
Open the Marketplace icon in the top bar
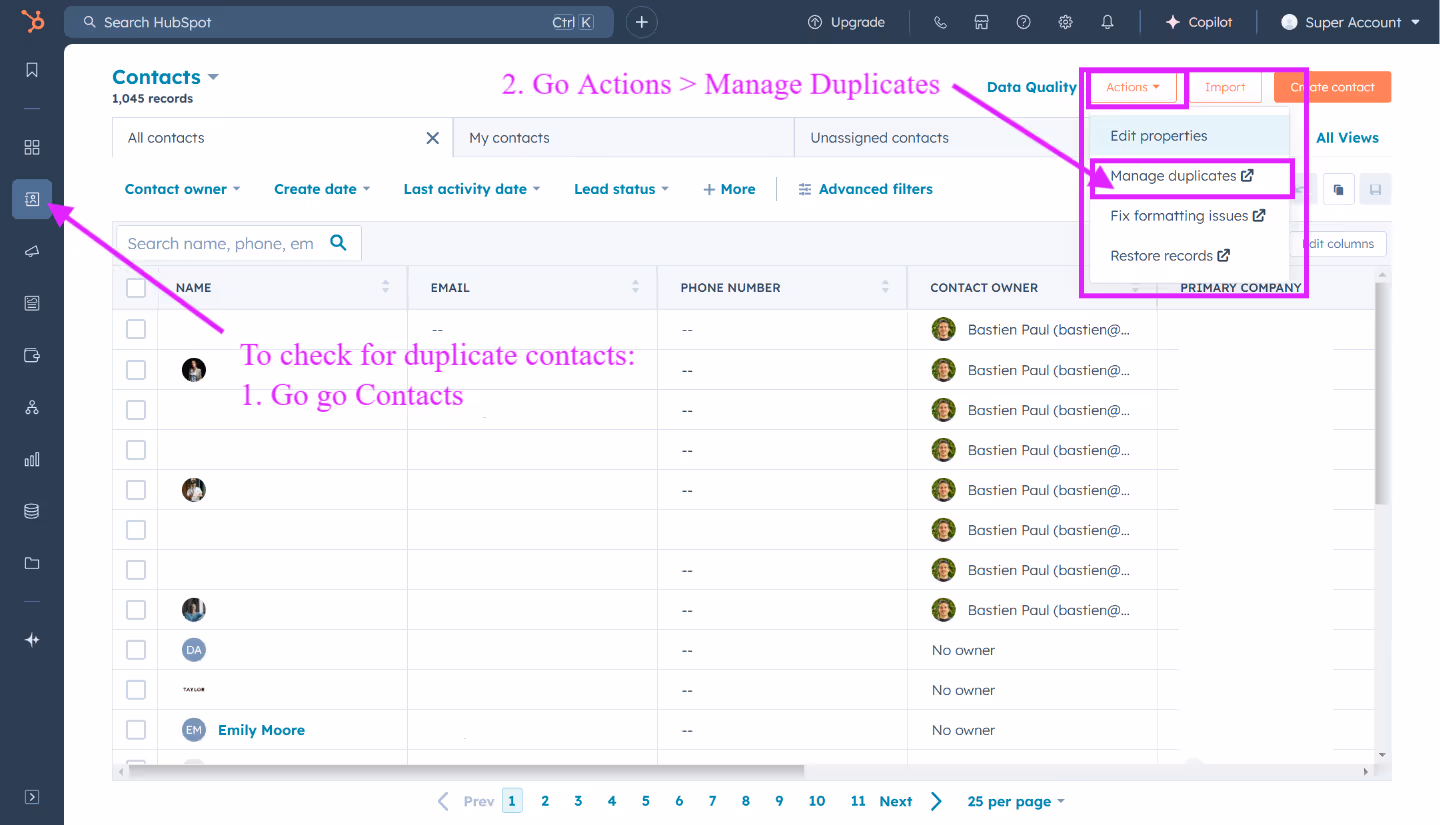pyautogui.click(x=981, y=21)
